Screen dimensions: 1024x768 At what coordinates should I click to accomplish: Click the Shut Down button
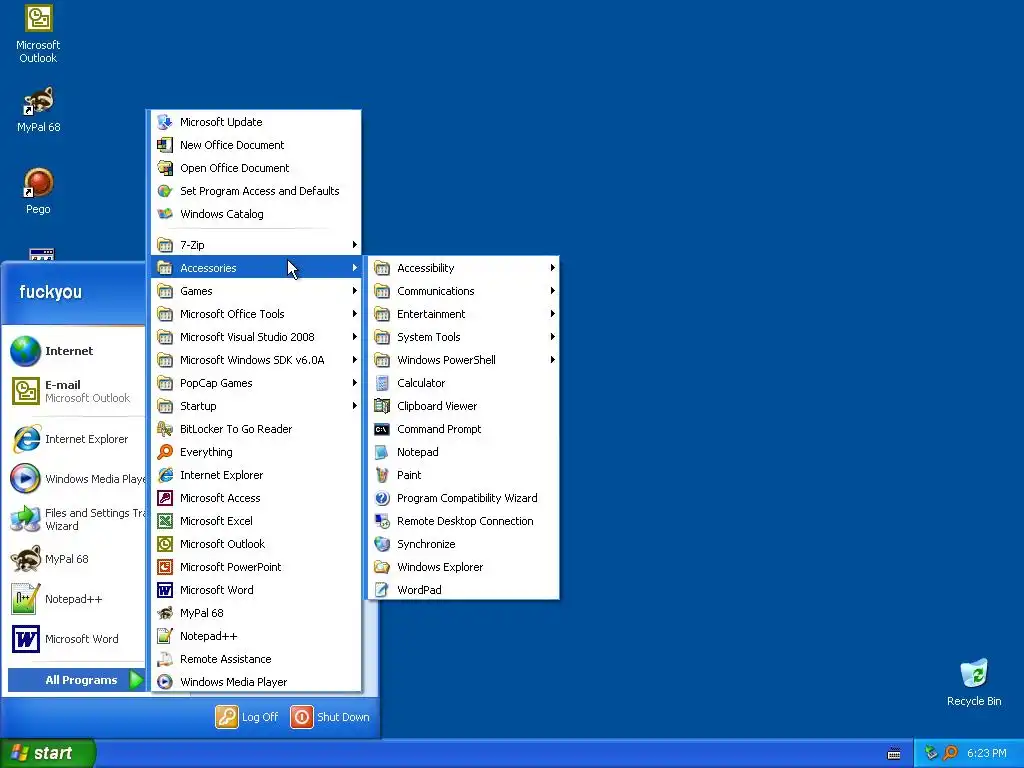coord(330,717)
